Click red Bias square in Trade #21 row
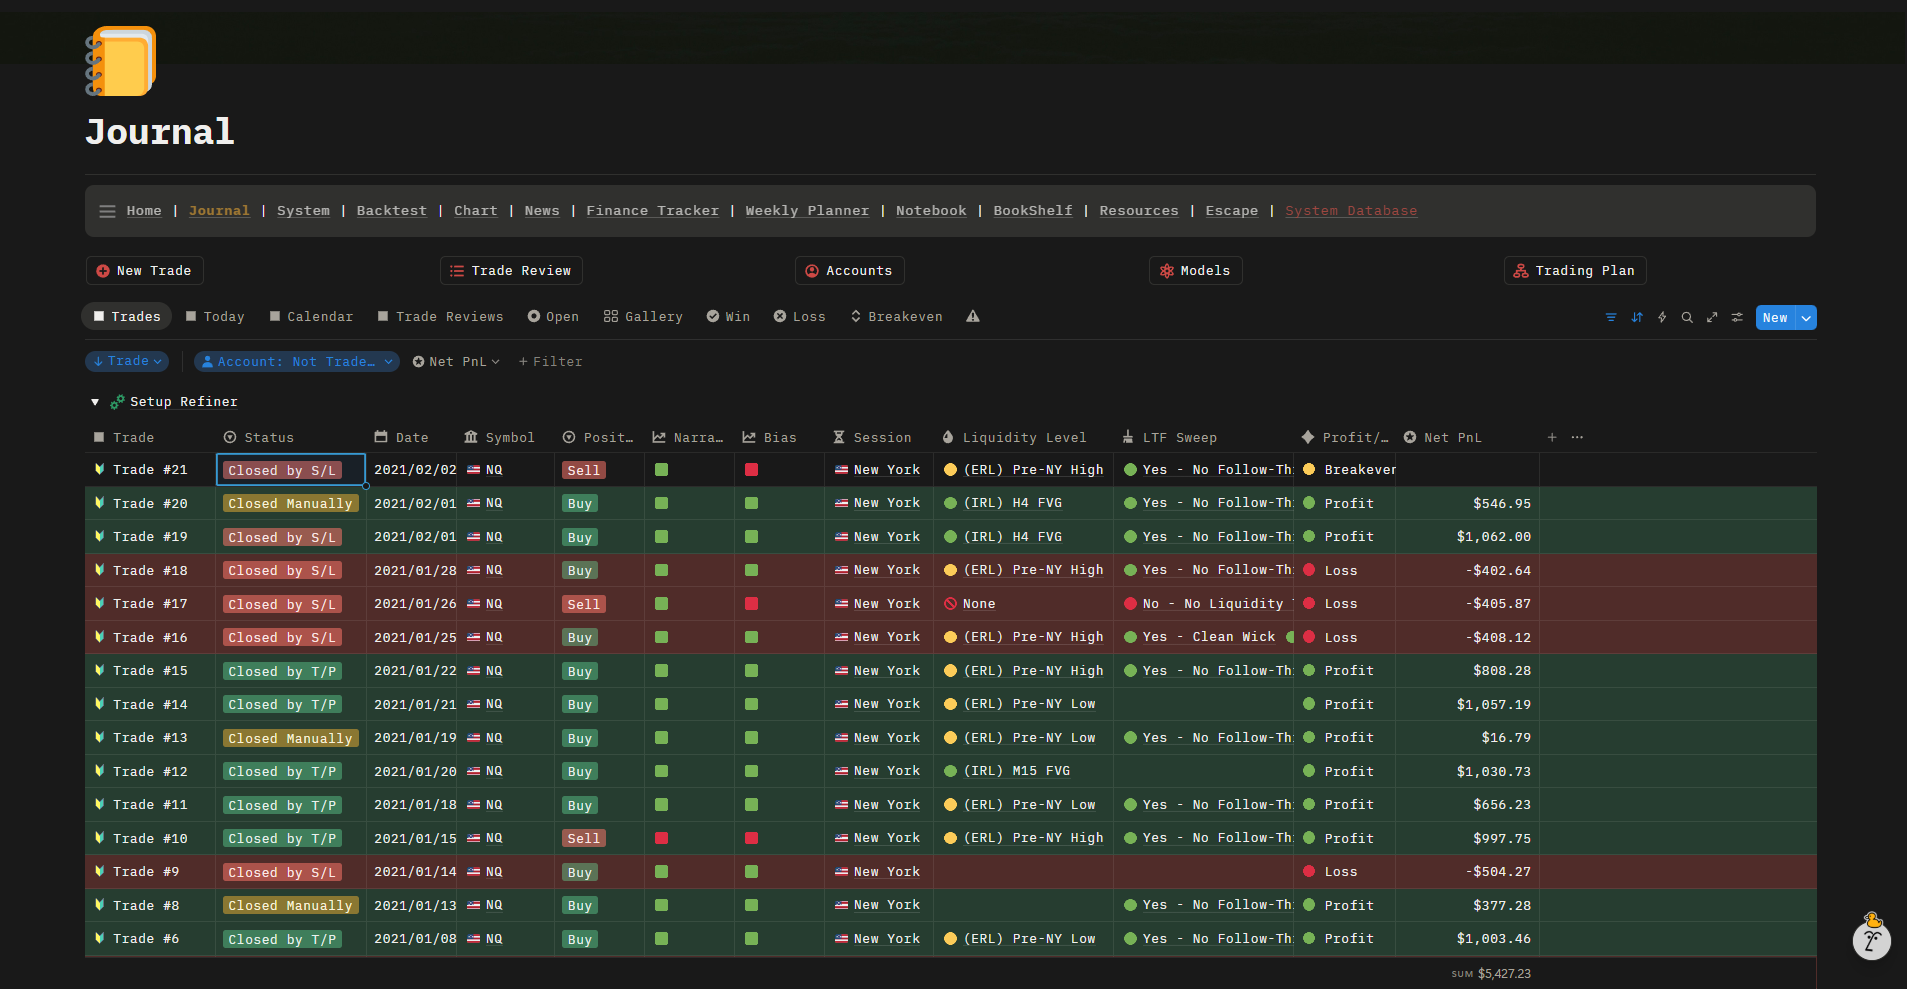 tap(751, 470)
